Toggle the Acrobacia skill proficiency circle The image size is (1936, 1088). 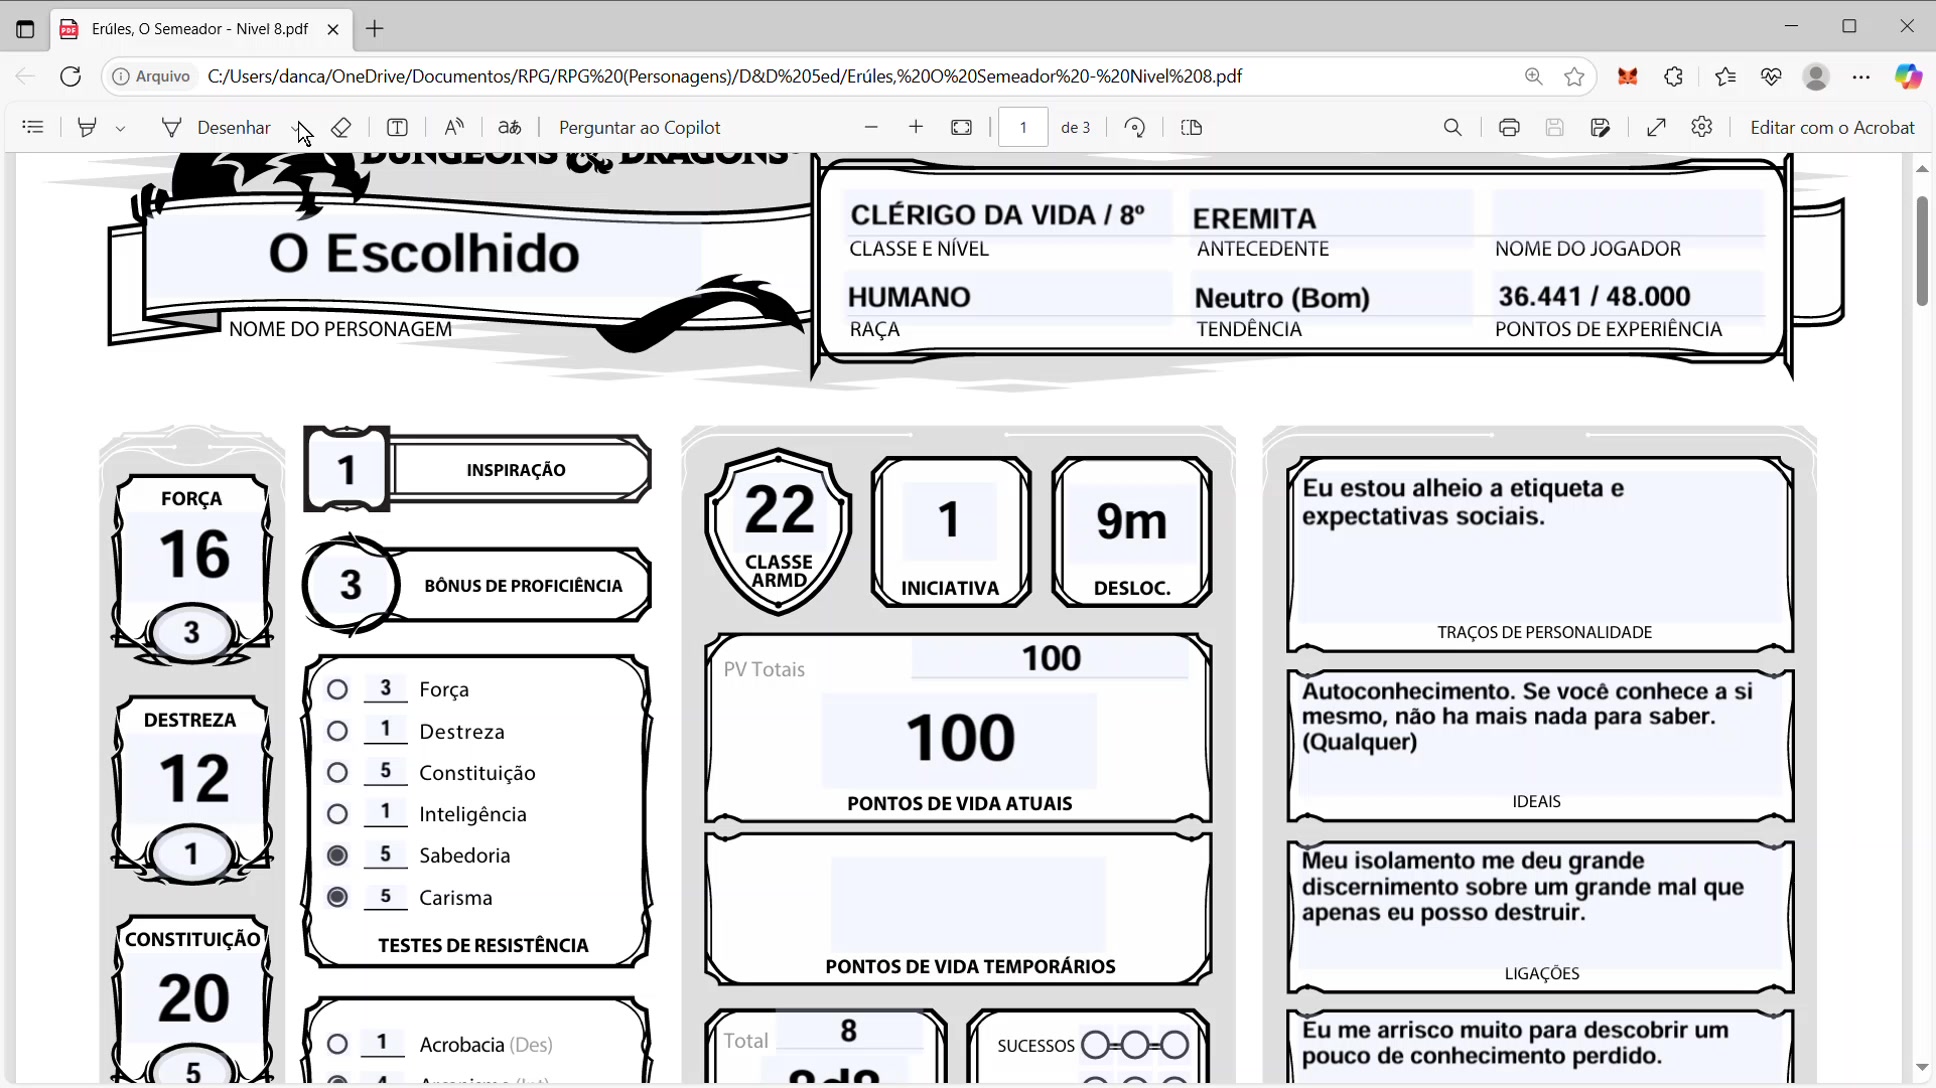point(337,1043)
